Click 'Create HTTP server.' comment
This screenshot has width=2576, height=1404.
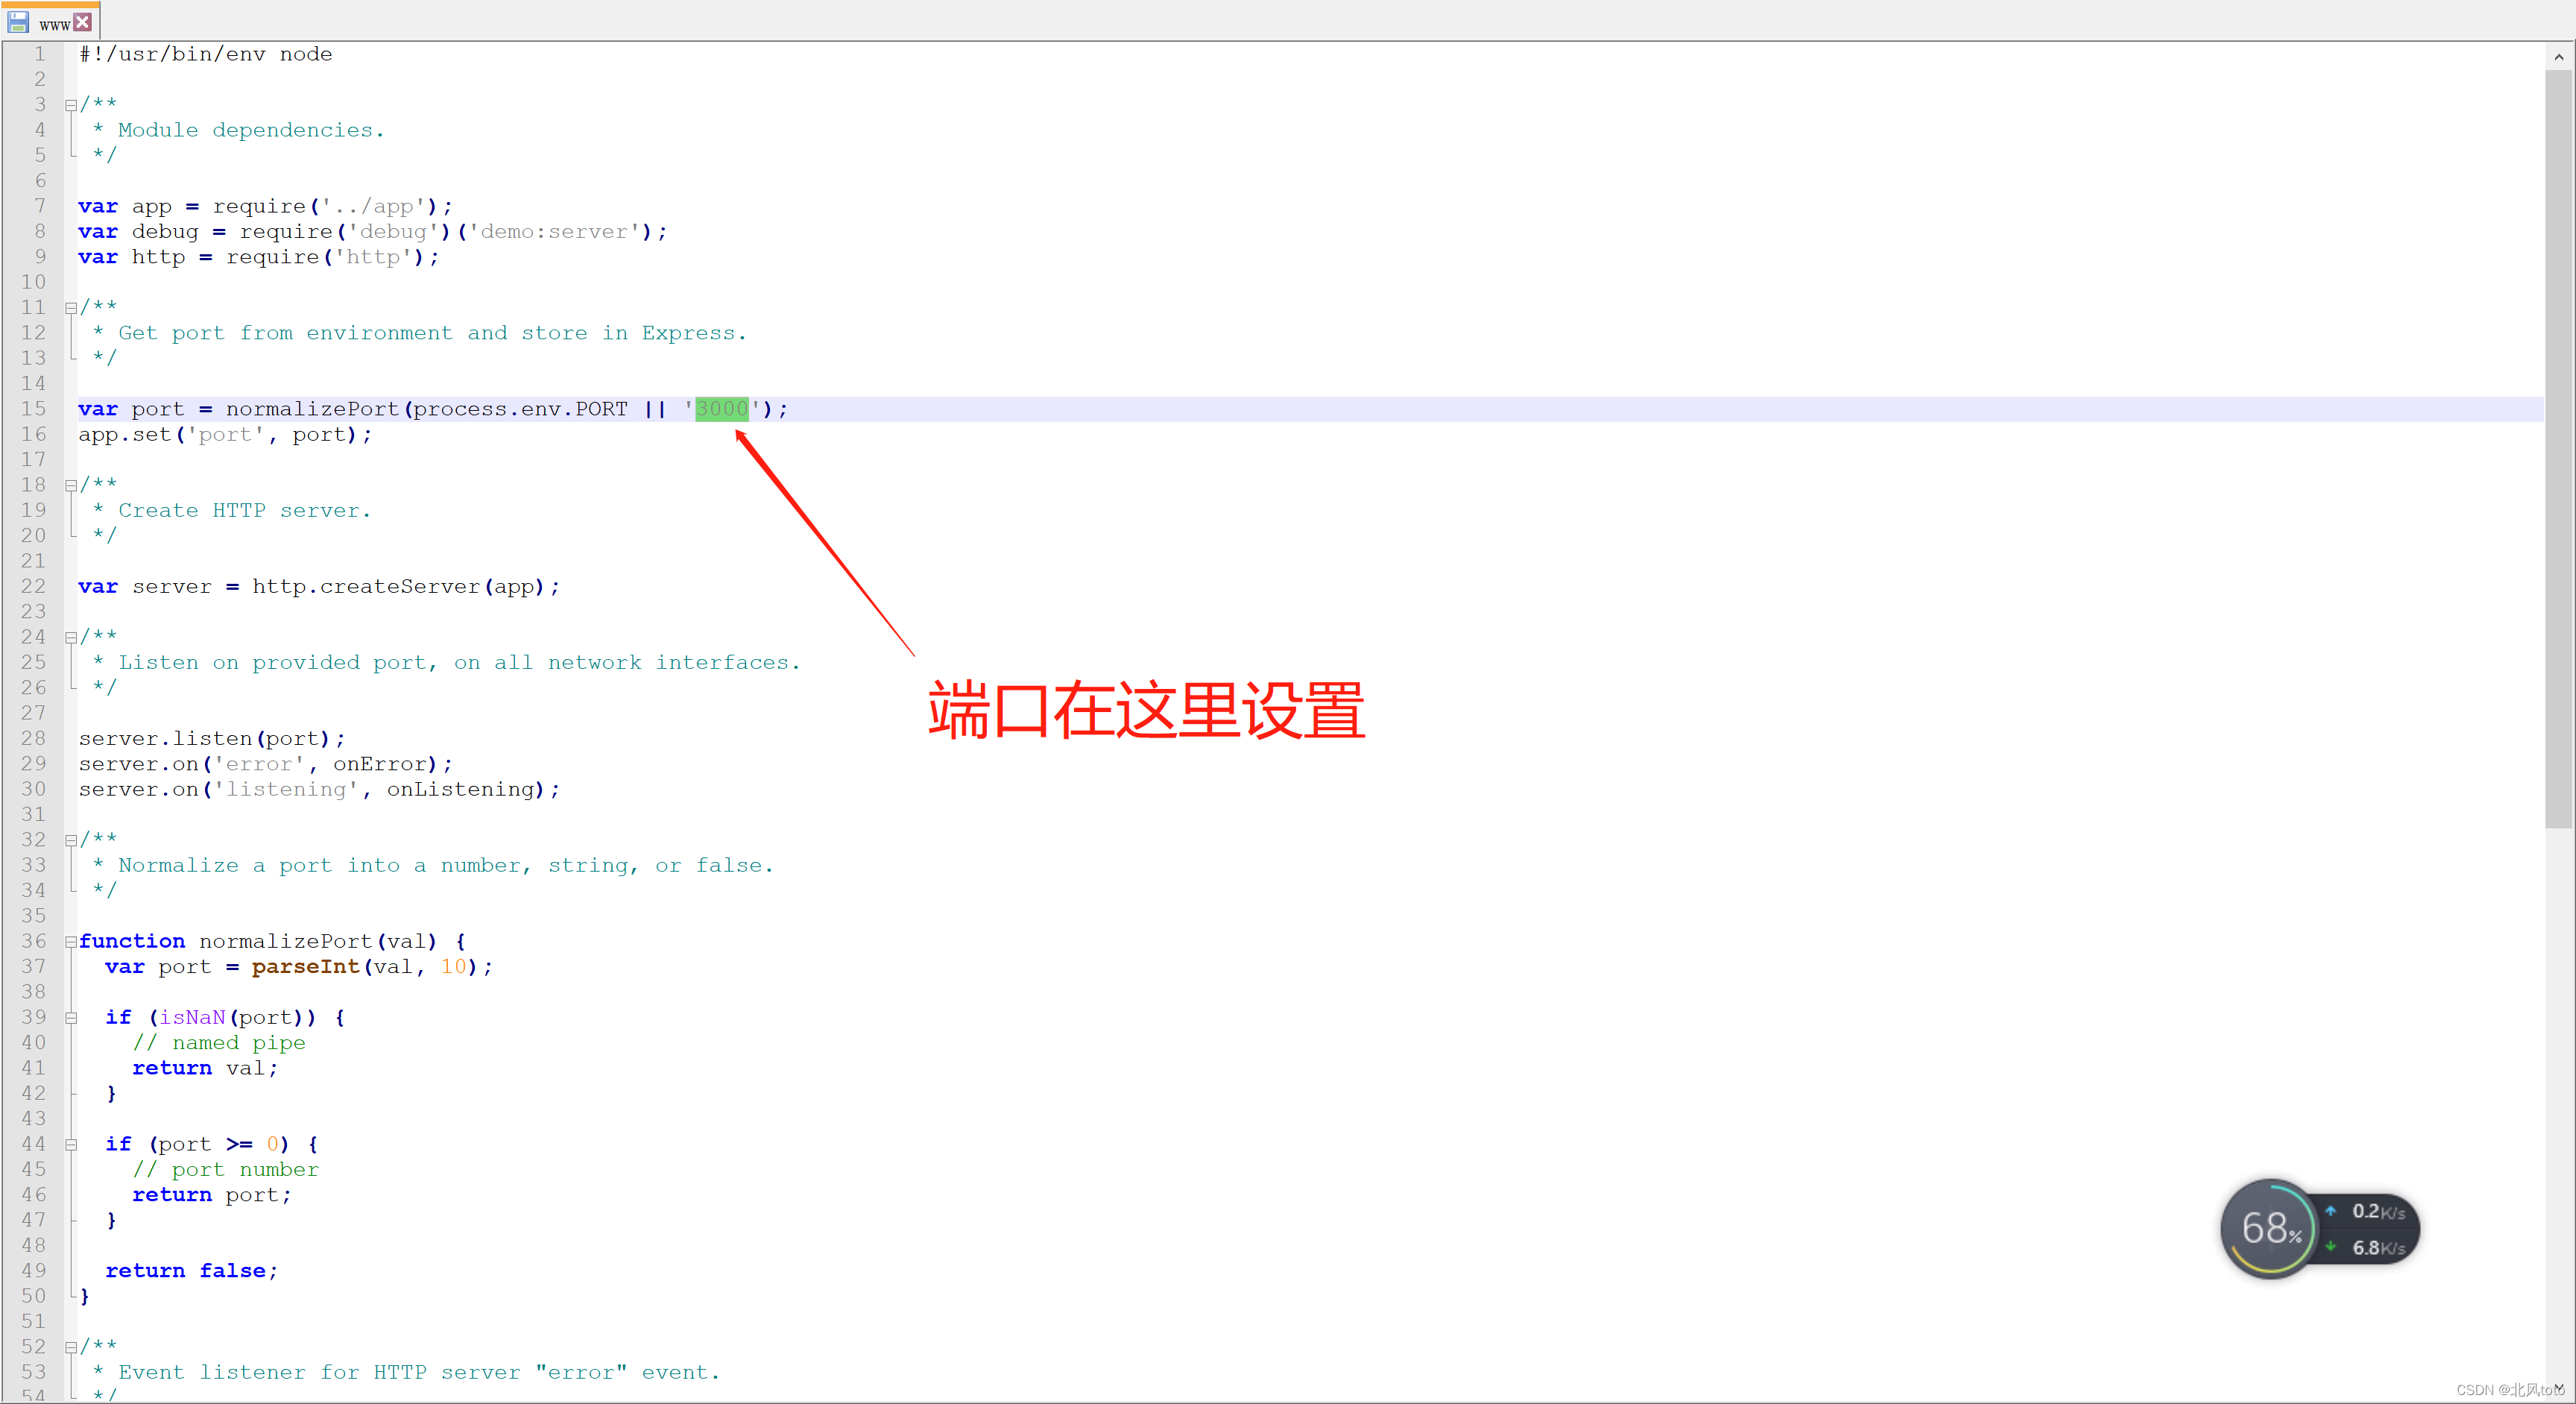pos(244,510)
